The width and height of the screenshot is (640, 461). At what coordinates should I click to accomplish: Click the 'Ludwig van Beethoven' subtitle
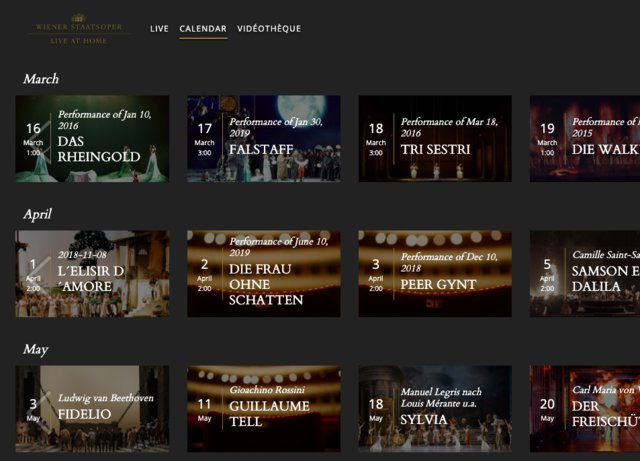click(106, 398)
